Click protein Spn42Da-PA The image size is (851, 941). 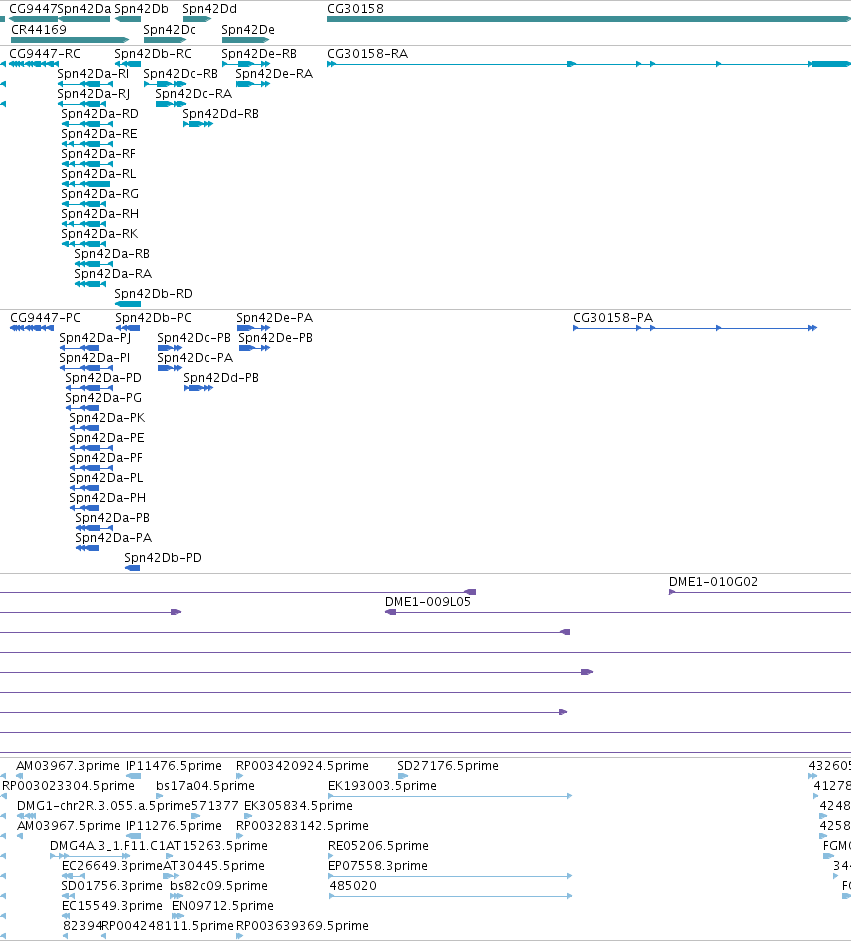pos(113,538)
